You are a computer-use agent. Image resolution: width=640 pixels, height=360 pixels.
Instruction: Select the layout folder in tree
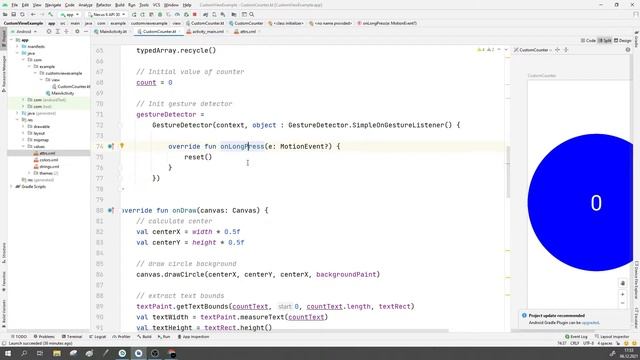(36, 133)
